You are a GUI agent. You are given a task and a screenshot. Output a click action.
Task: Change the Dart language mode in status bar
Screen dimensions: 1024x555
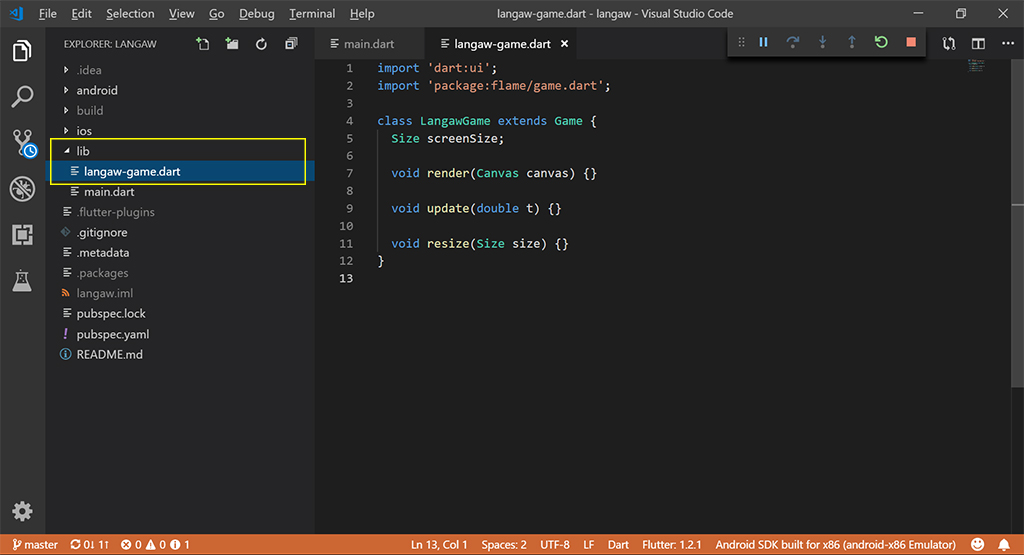(x=618, y=545)
